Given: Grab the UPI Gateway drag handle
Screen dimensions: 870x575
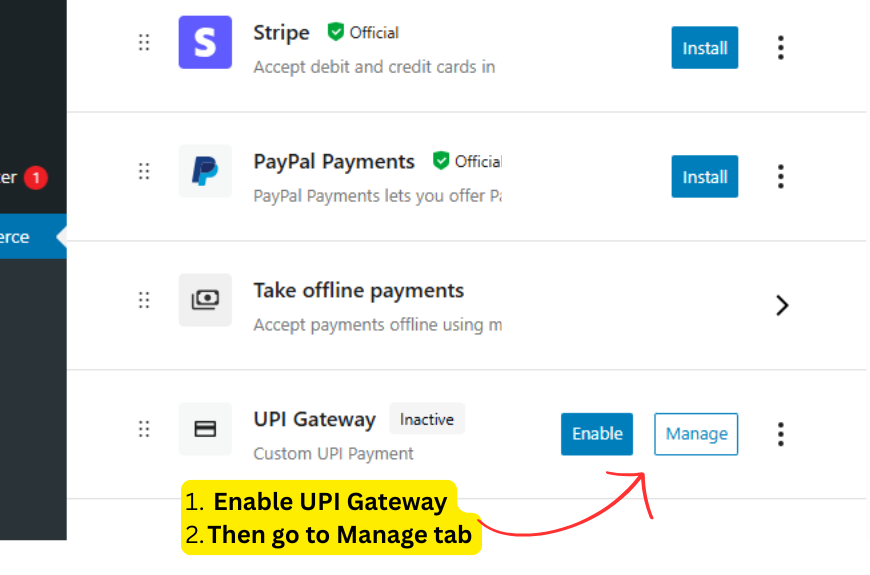Looking at the screenshot, I should tap(144, 429).
